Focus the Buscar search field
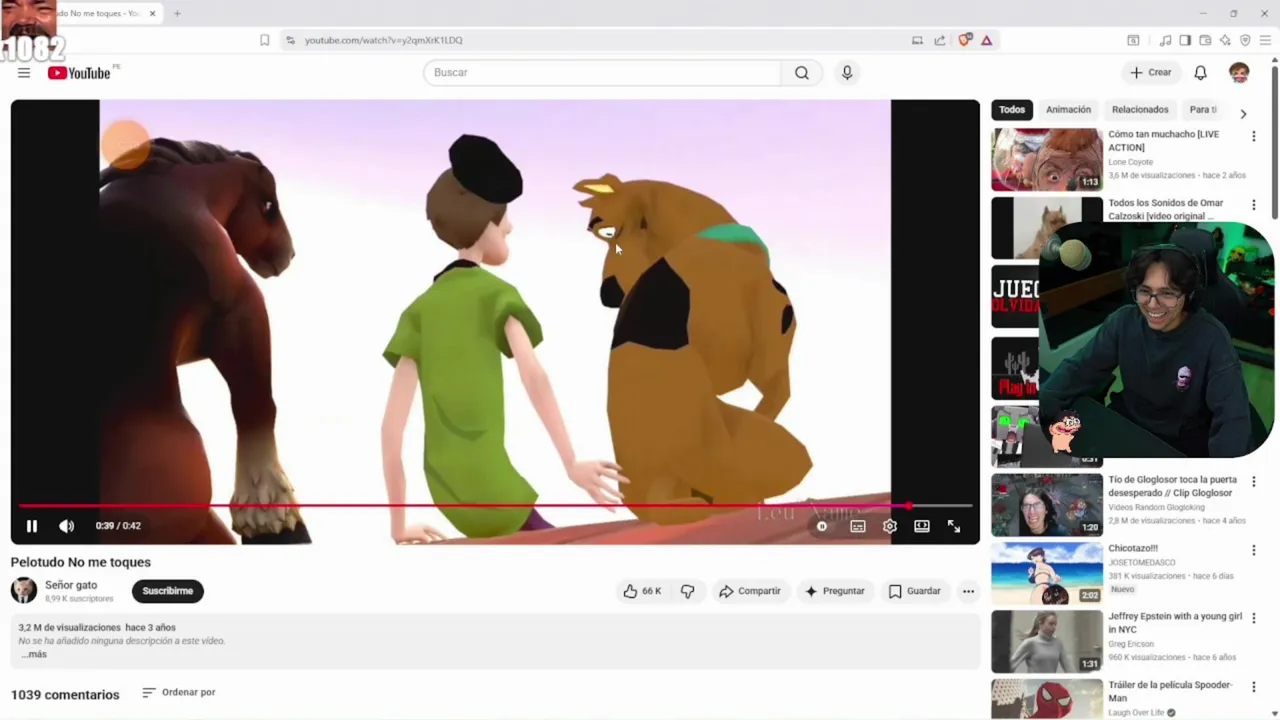1280x720 pixels. click(602, 73)
